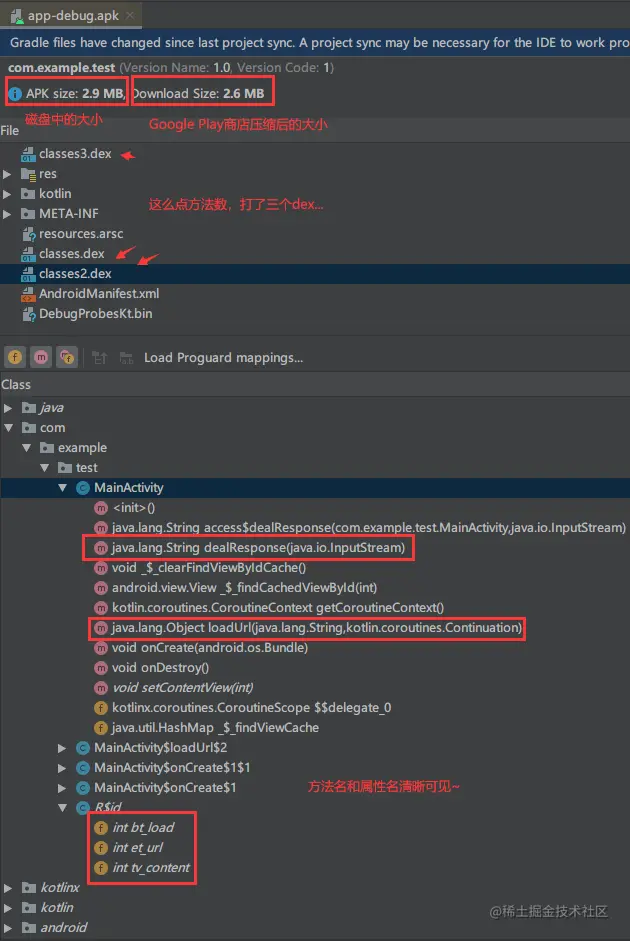Select _$_clearFindViewByIdCache() method
Screen dimensions: 630x941
(209, 567)
